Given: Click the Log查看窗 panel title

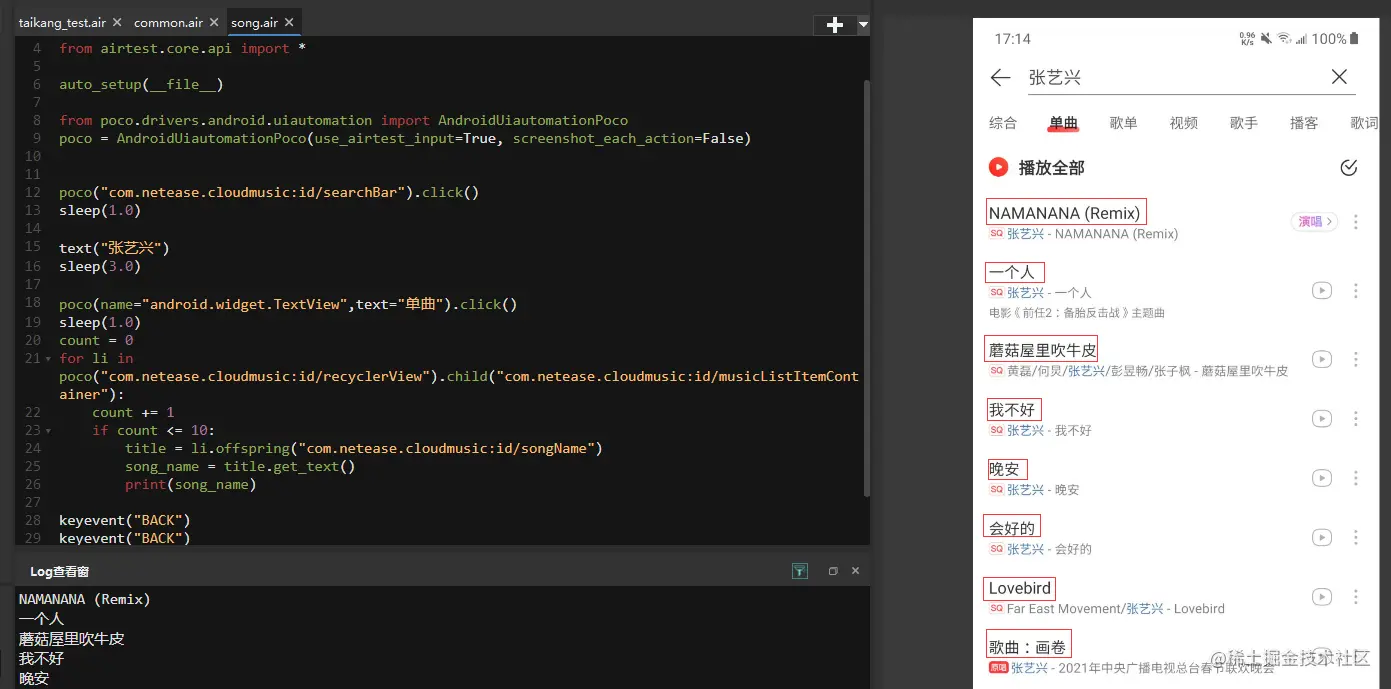Looking at the screenshot, I should click(x=59, y=571).
